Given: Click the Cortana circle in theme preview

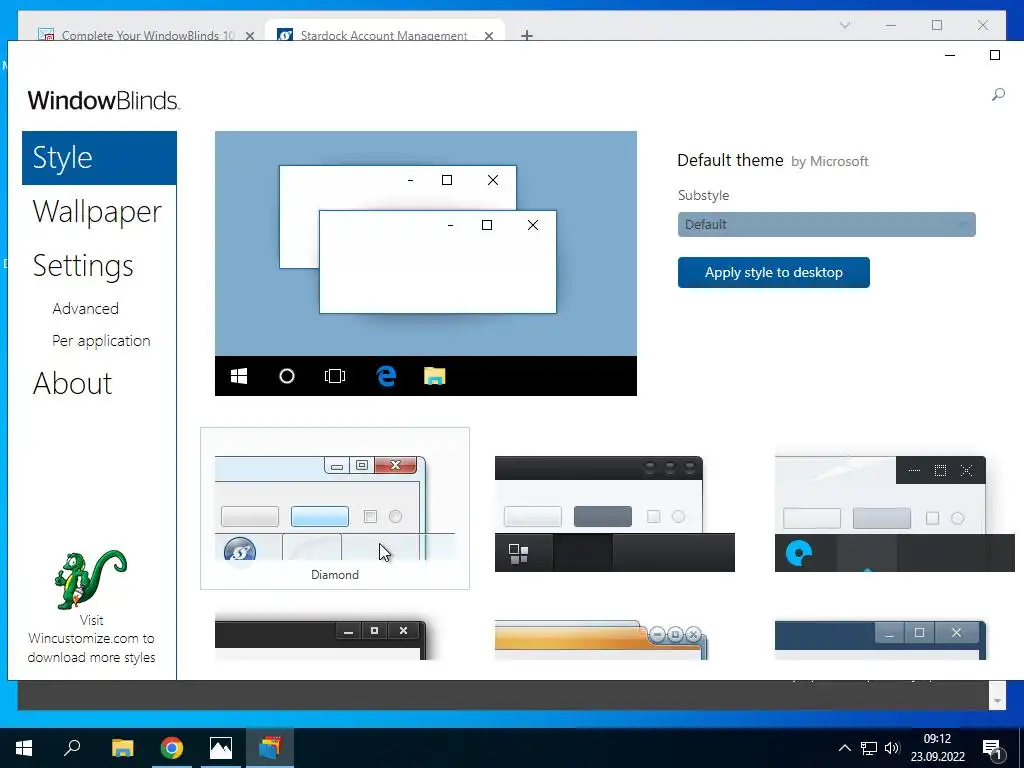Looking at the screenshot, I should click(x=287, y=376).
